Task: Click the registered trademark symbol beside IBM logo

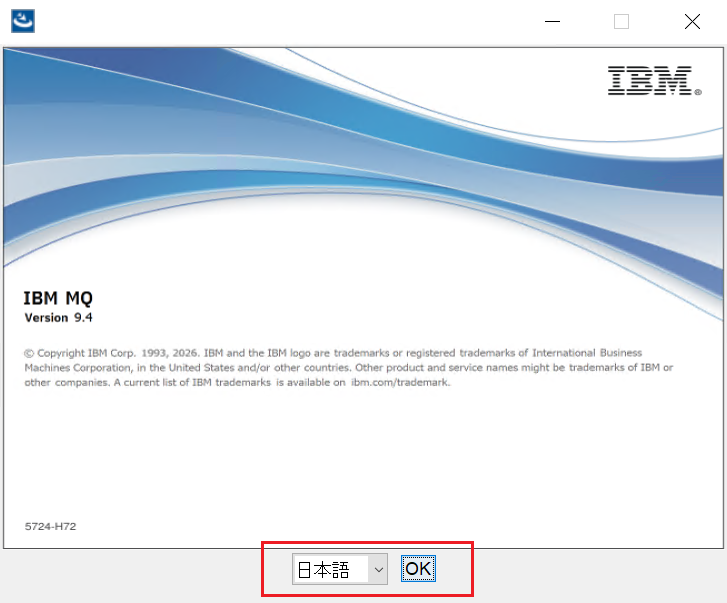Action: point(698,92)
